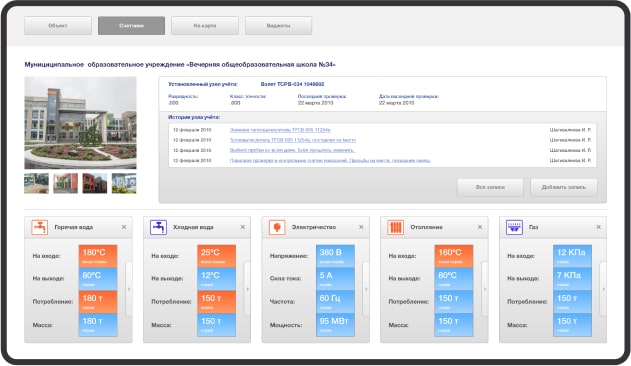
Task: Expand the Горячая вода side arrow
Action: point(129,289)
